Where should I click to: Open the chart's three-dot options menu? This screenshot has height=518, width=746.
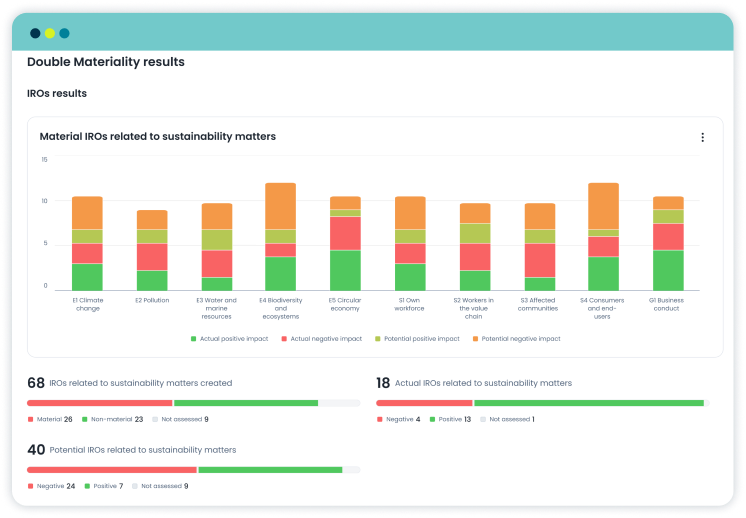pyautogui.click(x=702, y=137)
